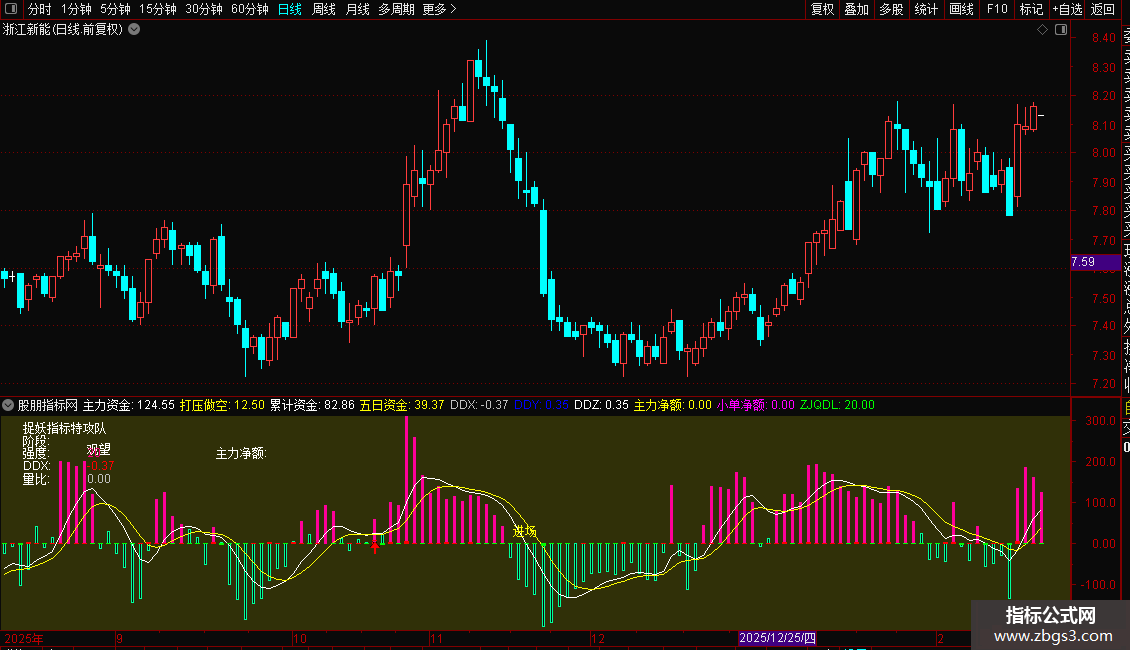Click the highlighted 2025/12/25/四 date label
Viewport: 1130px width, 650px height.
[x=778, y=638]
